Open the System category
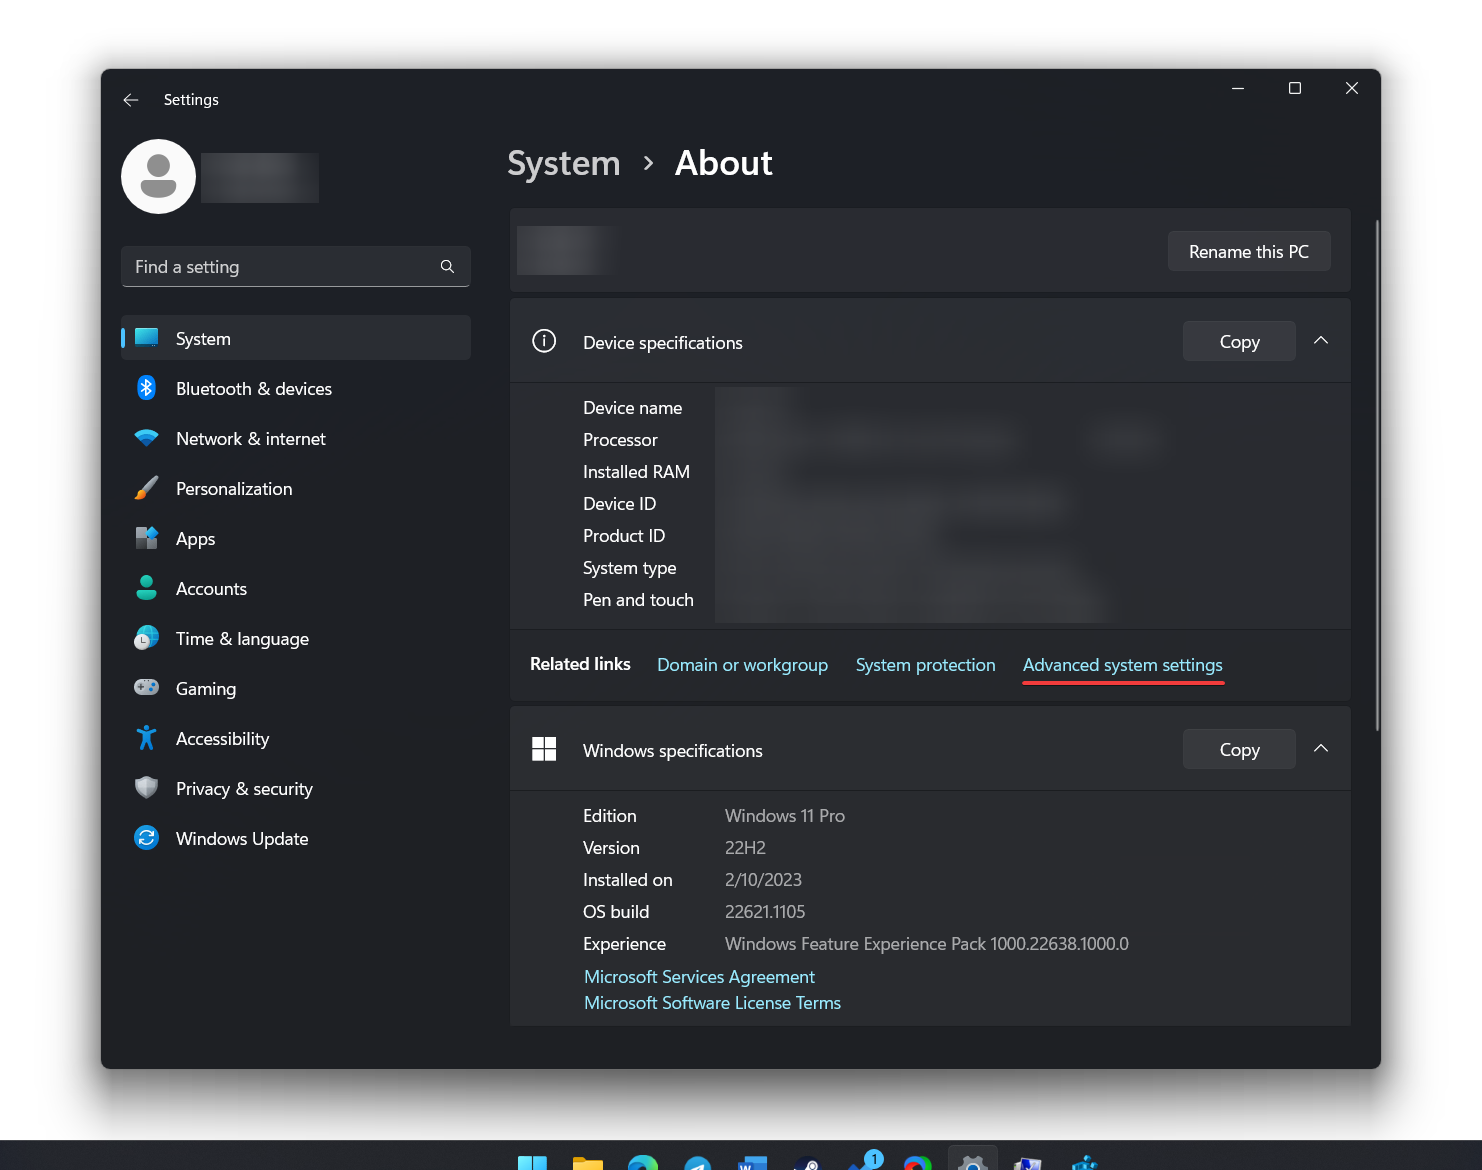1482x1170 pixels. tap(296, 338)
